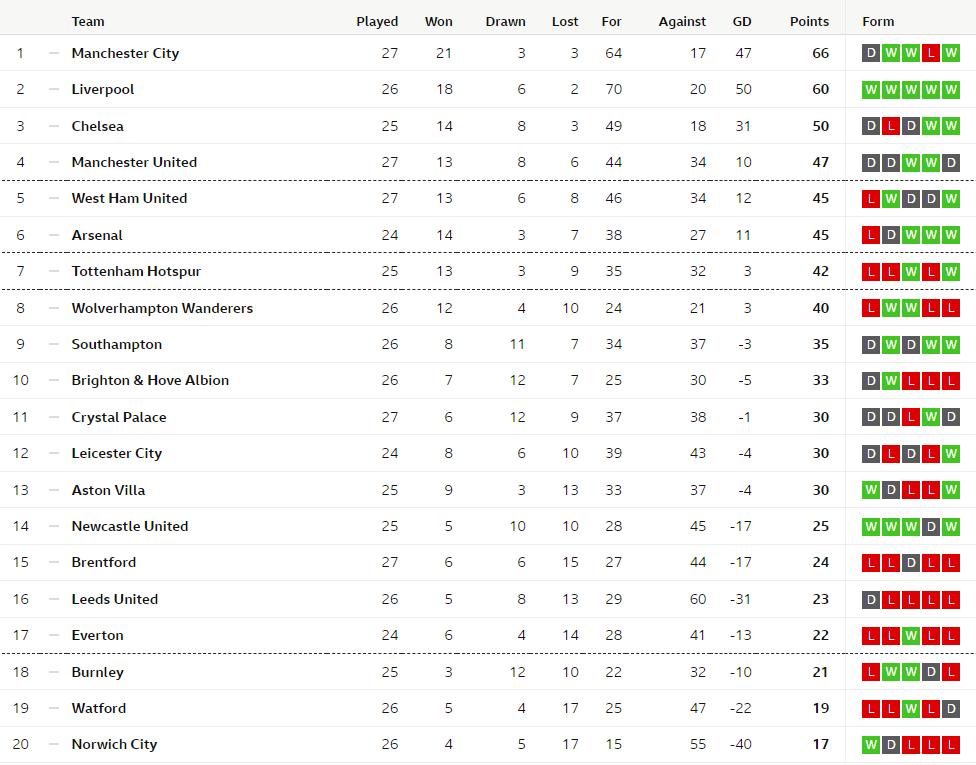Click Aston Villa's grey D form badge
976x765 pixels.
(891, 490)
